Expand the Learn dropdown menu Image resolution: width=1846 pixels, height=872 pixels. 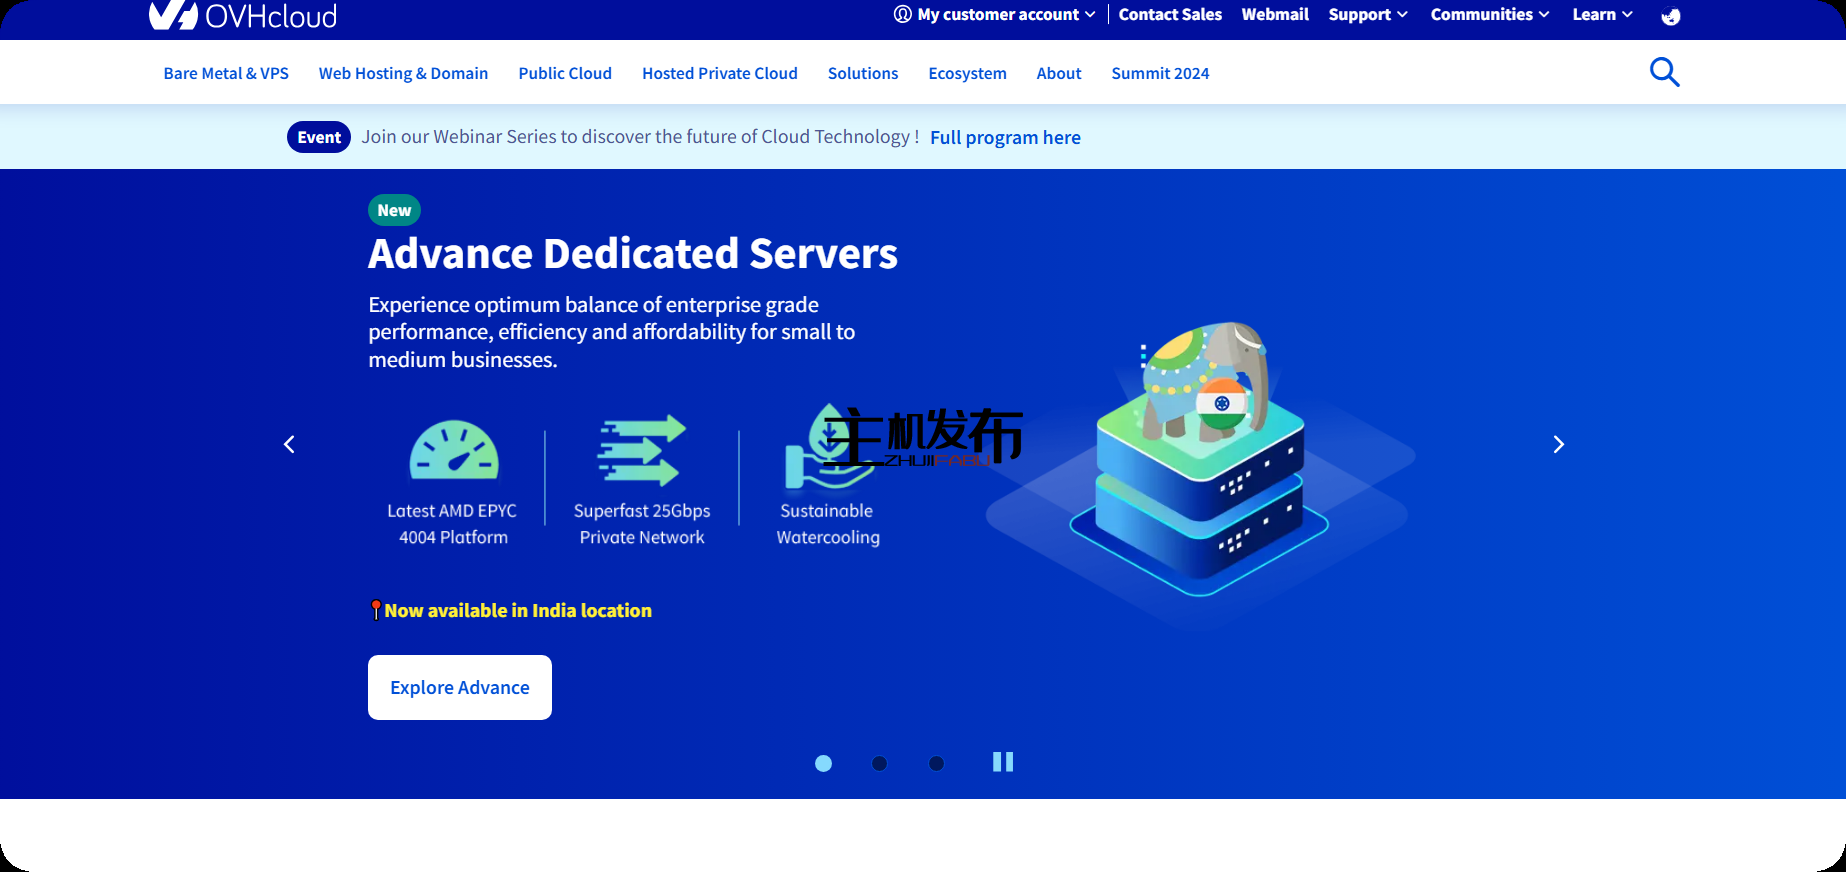(1602, 15)
